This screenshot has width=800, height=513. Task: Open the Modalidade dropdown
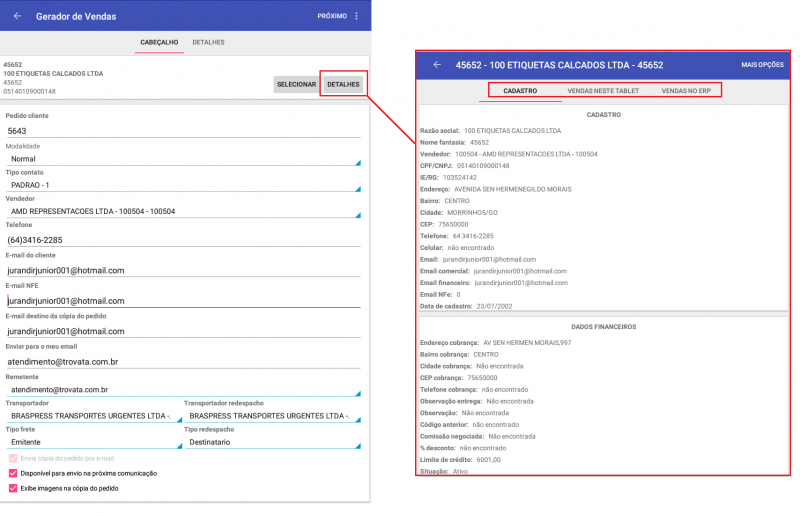tap(183, 158)
